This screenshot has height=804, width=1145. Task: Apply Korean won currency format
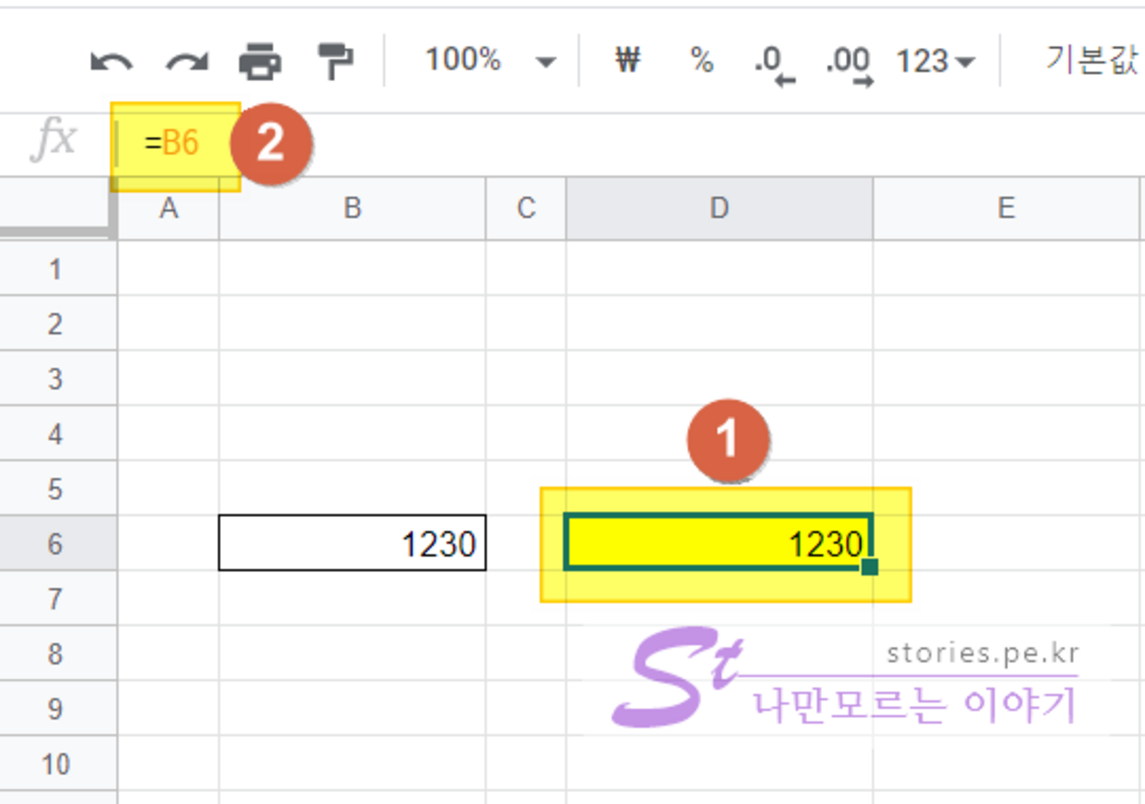627,61
